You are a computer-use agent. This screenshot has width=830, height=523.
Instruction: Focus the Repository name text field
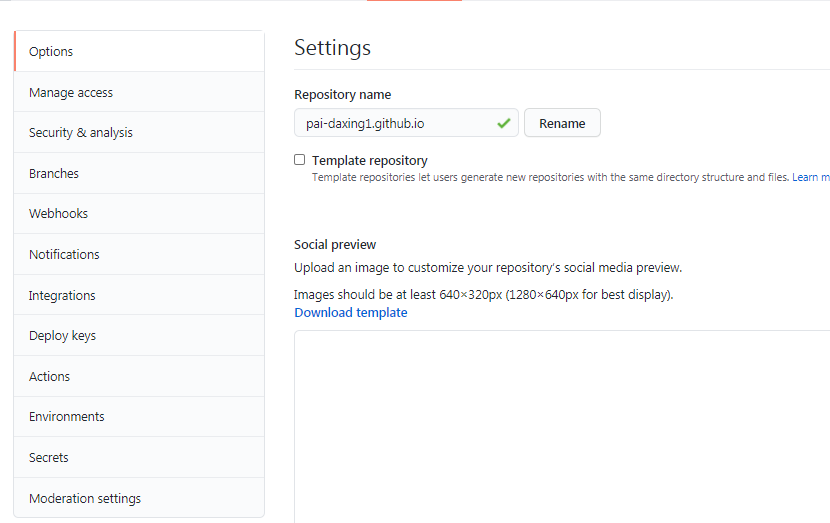tap(396, 123)
